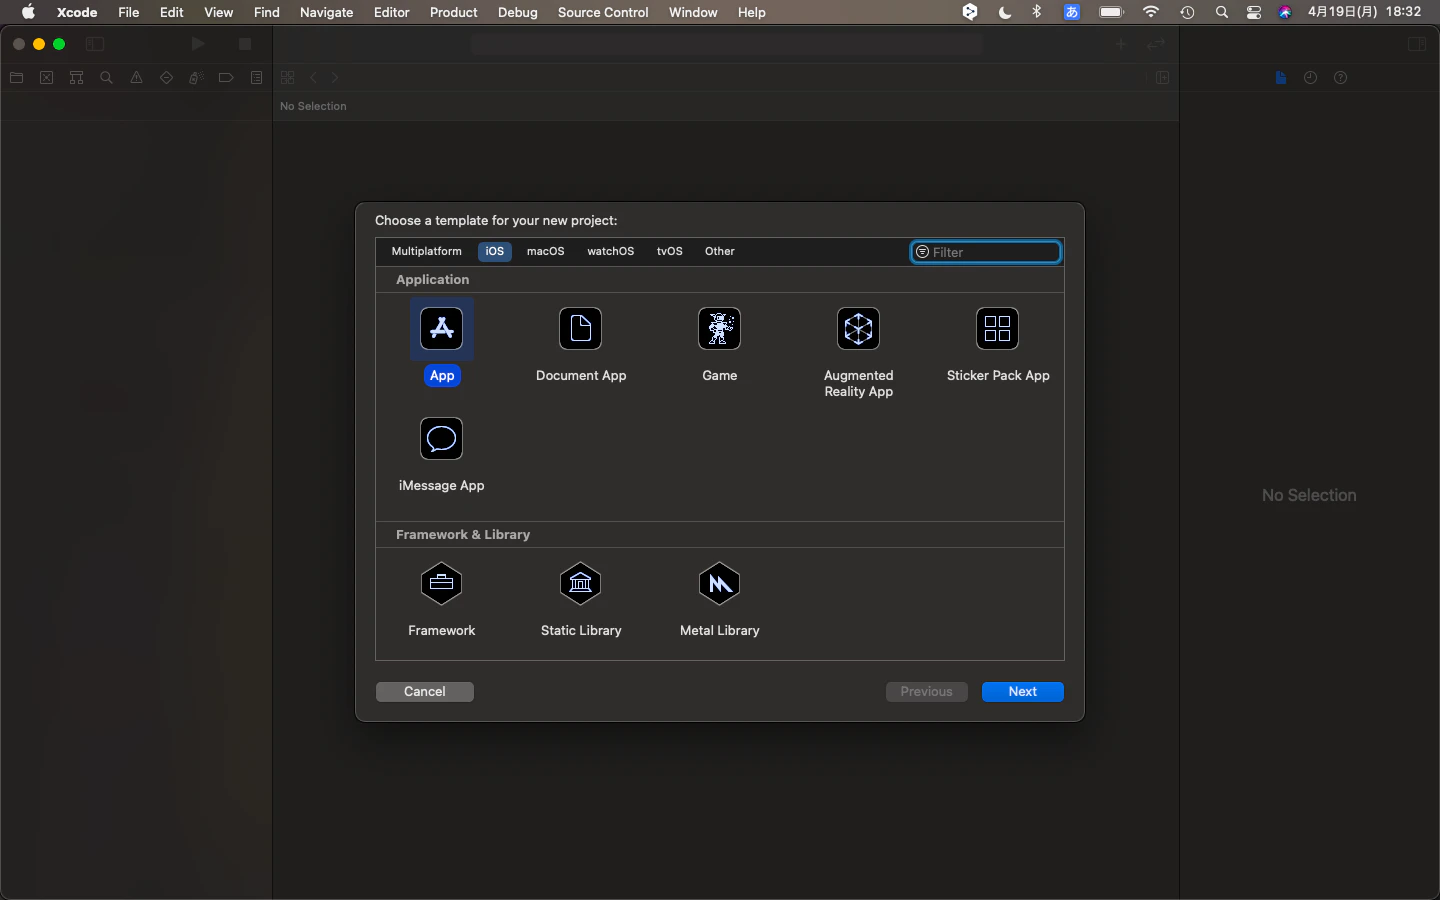Open the Xcode menu
The height and width of the screenshot is (900, 1440).
(x=77, y=12)
